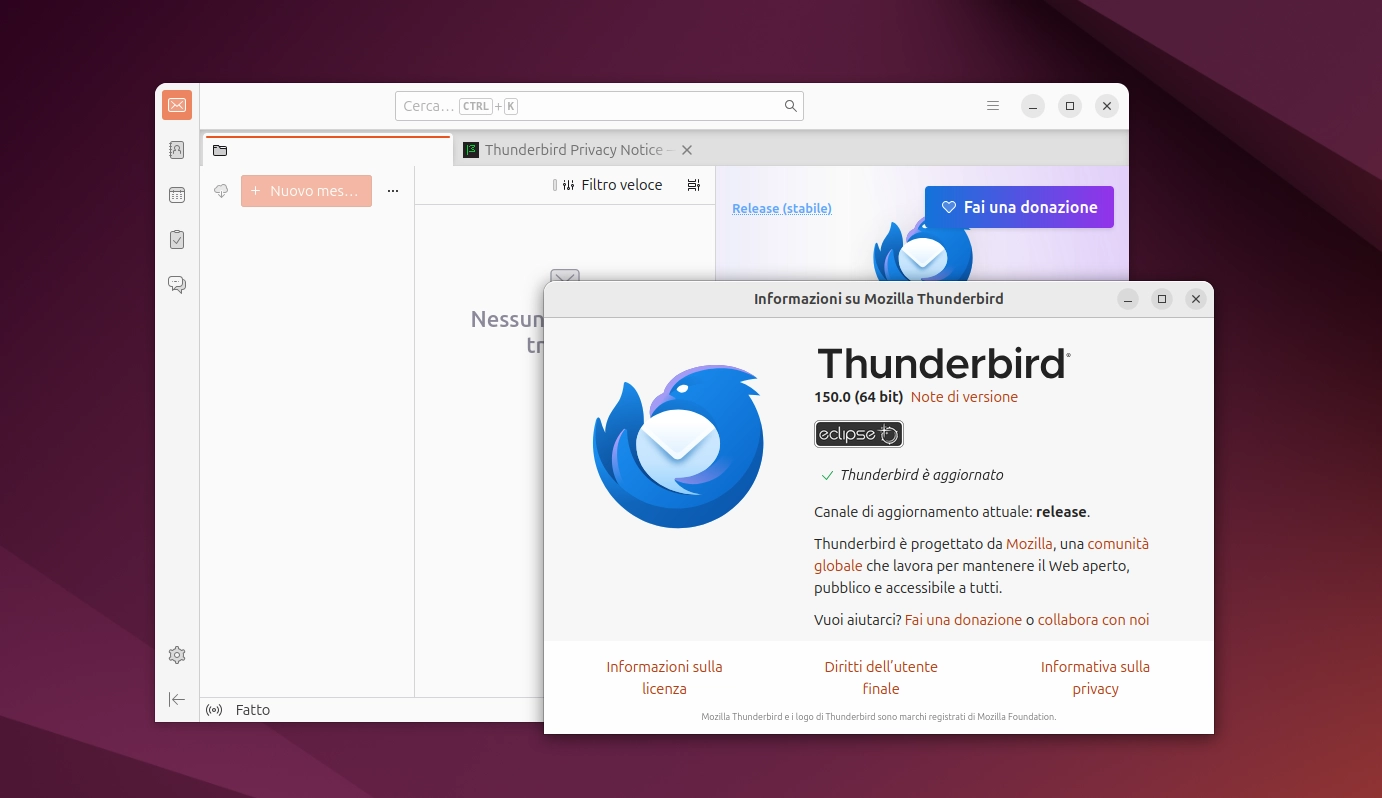Image resolution: width=1382 pixels, height=798 pixels.
Task: Open message list display options
Action: click(694, 185)
